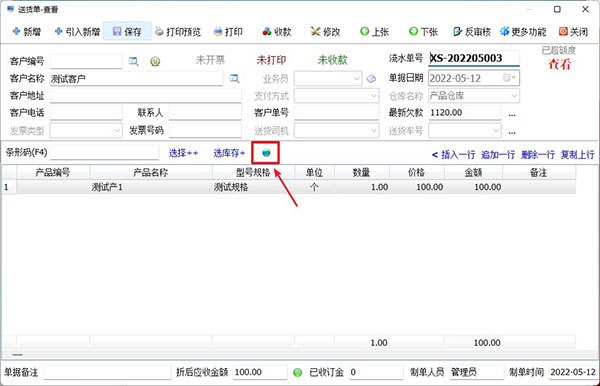The image size is (600, 386).
Task: Focus the 客户编号 input field
Action: click(x=86, y=61)
